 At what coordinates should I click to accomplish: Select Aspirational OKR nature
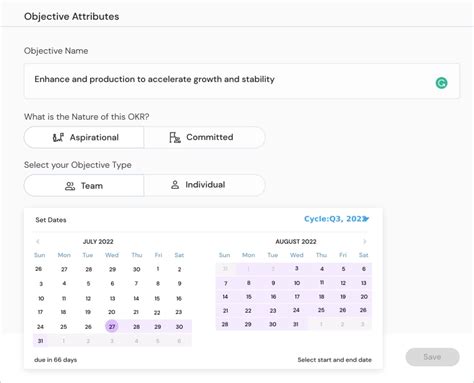click(84, 137)
